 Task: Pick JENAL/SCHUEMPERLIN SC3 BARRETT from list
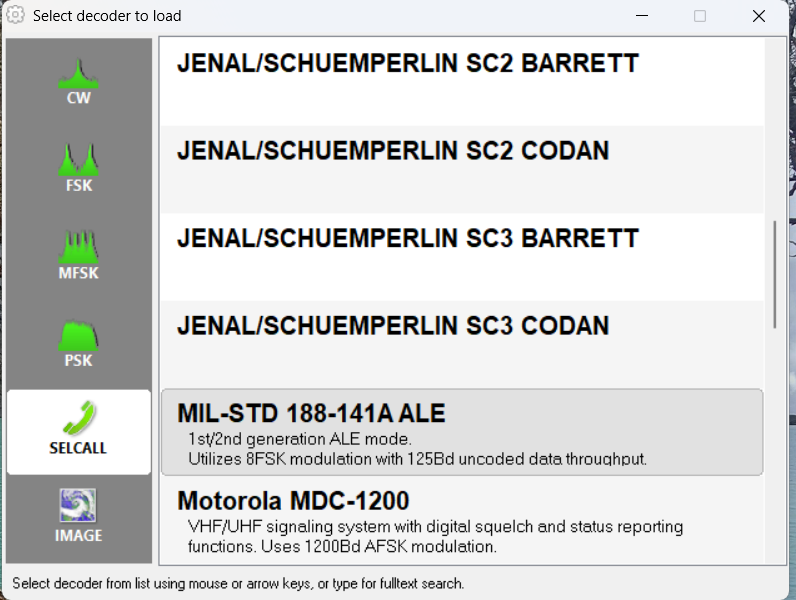pos(408,239)
